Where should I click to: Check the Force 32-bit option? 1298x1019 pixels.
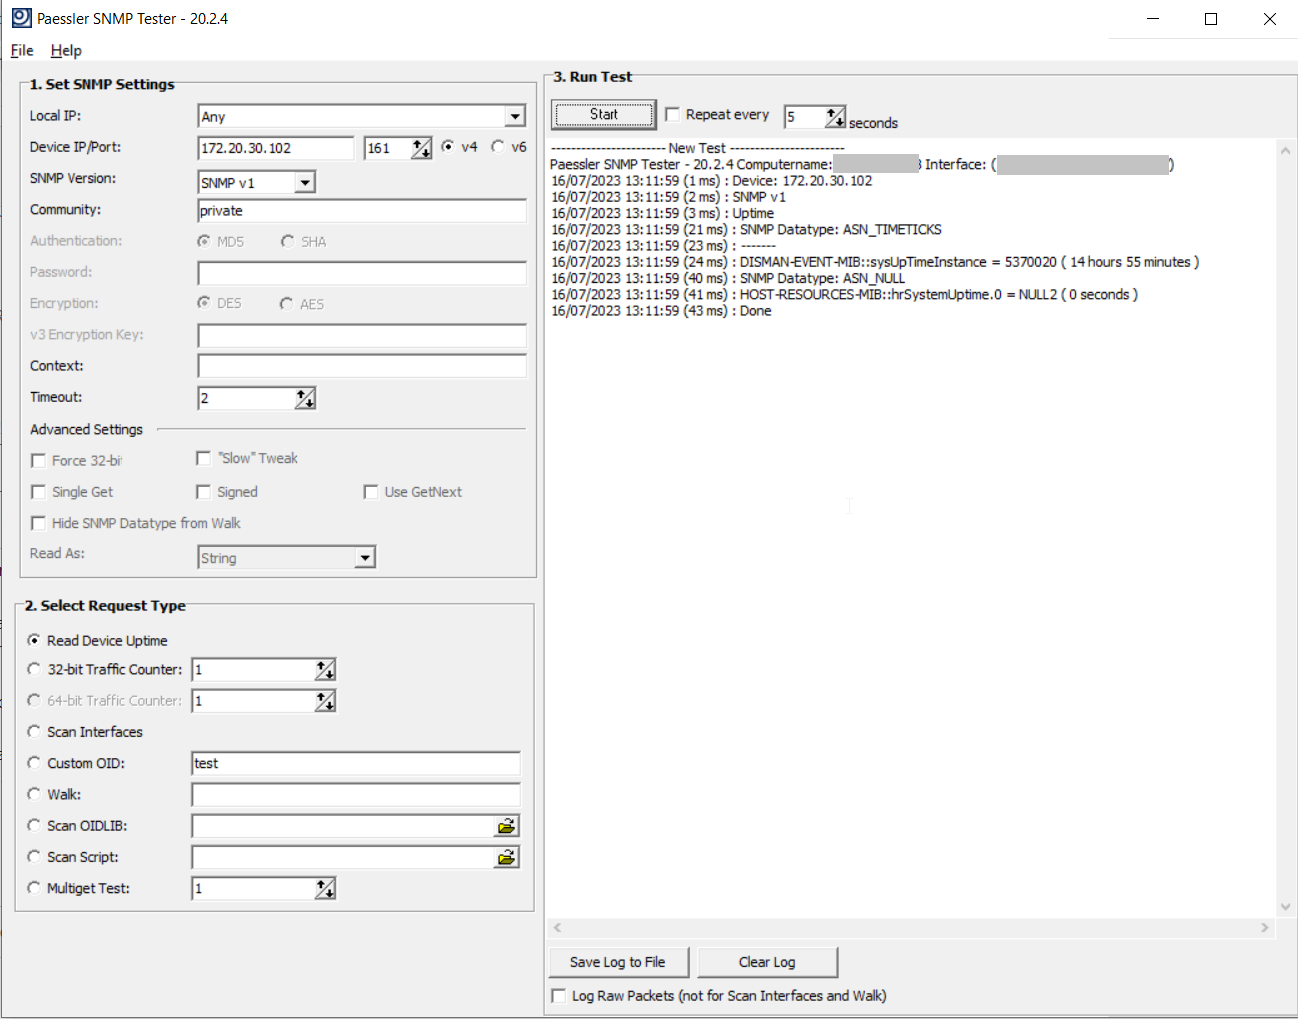coord(38,461)
